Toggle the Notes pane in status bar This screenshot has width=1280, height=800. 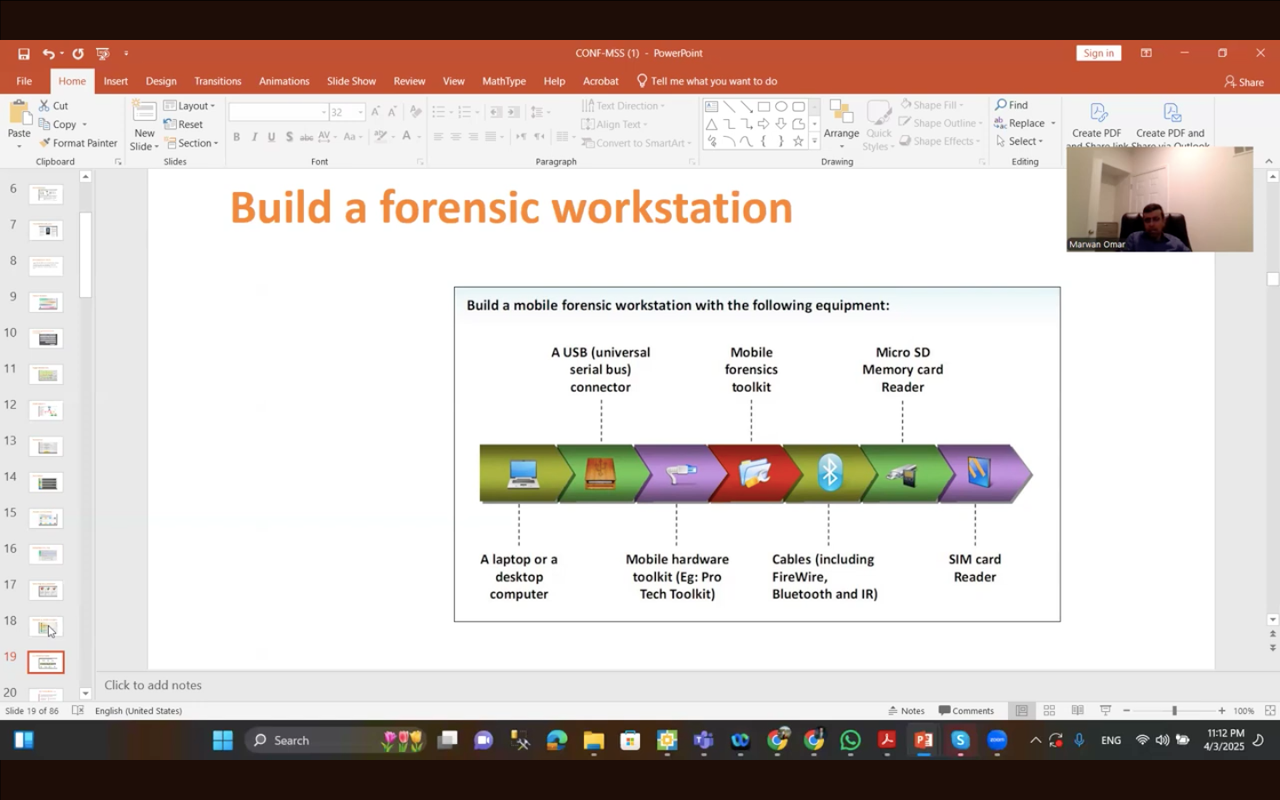[906, 711]
